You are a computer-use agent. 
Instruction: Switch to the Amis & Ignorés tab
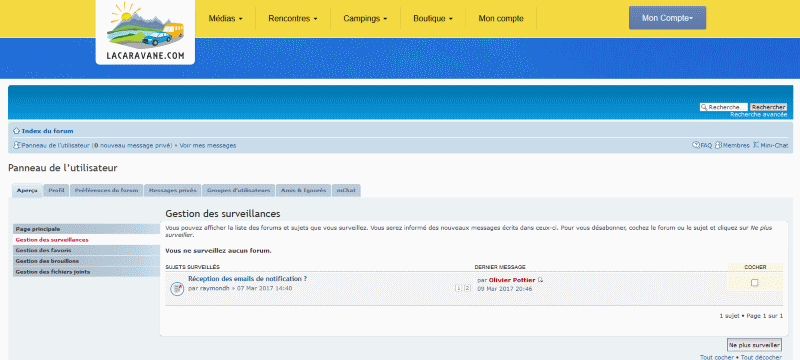[x=303, y=191]
